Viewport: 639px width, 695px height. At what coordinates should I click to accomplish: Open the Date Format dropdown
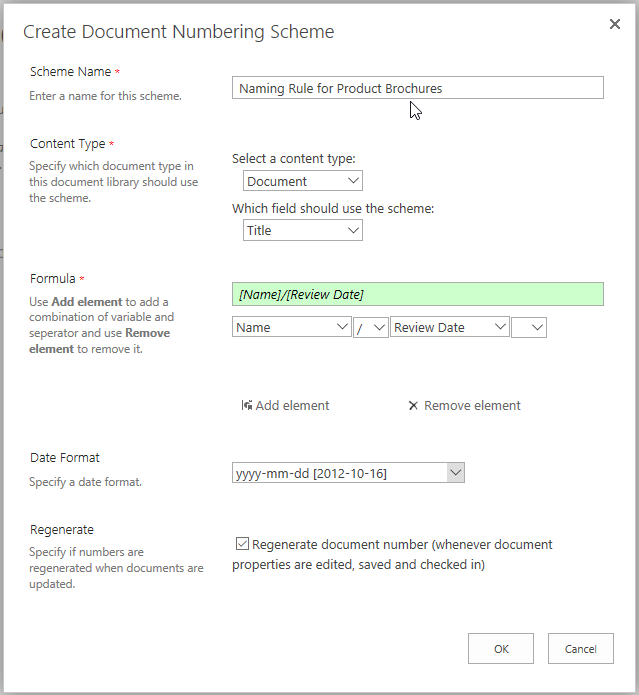pos(348,473)
